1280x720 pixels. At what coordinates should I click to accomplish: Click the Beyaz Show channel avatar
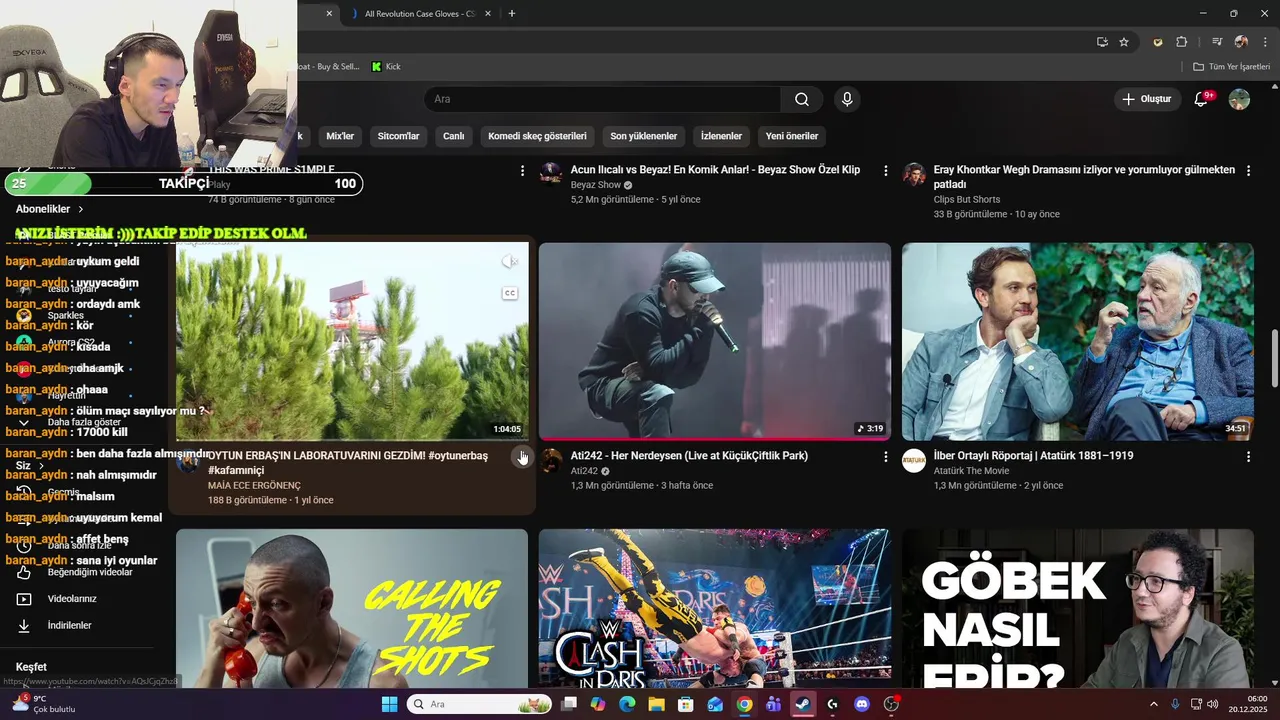click(551, 174)
